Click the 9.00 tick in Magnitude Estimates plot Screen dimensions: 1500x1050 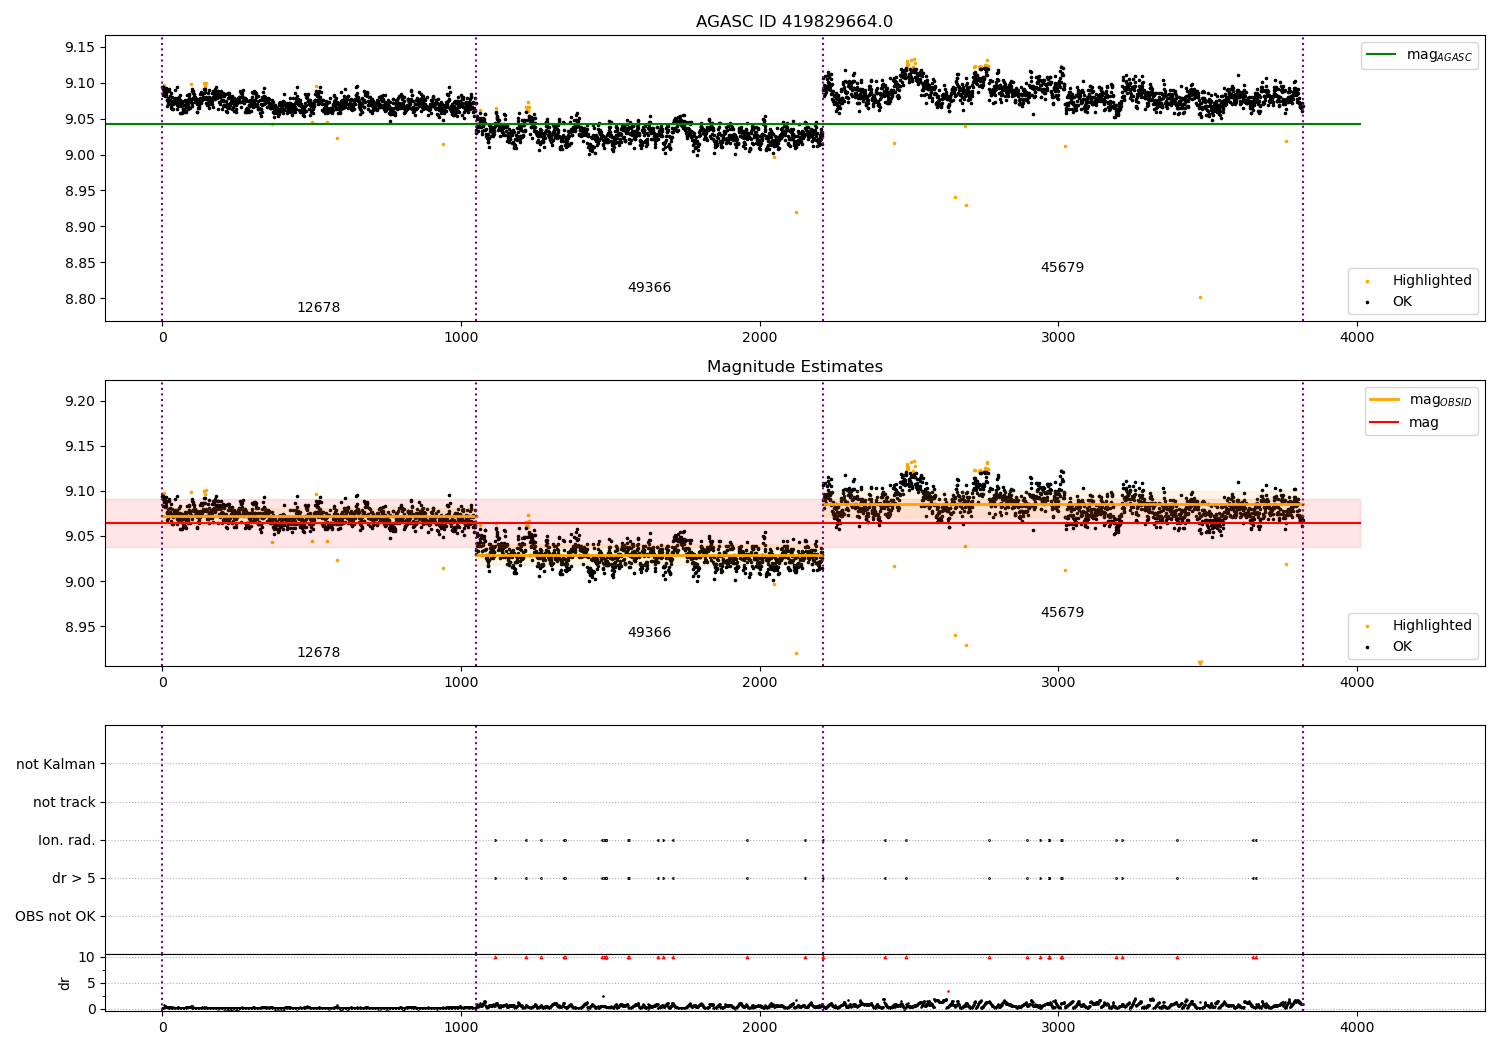pyautogui.click(x=80, y=582)
